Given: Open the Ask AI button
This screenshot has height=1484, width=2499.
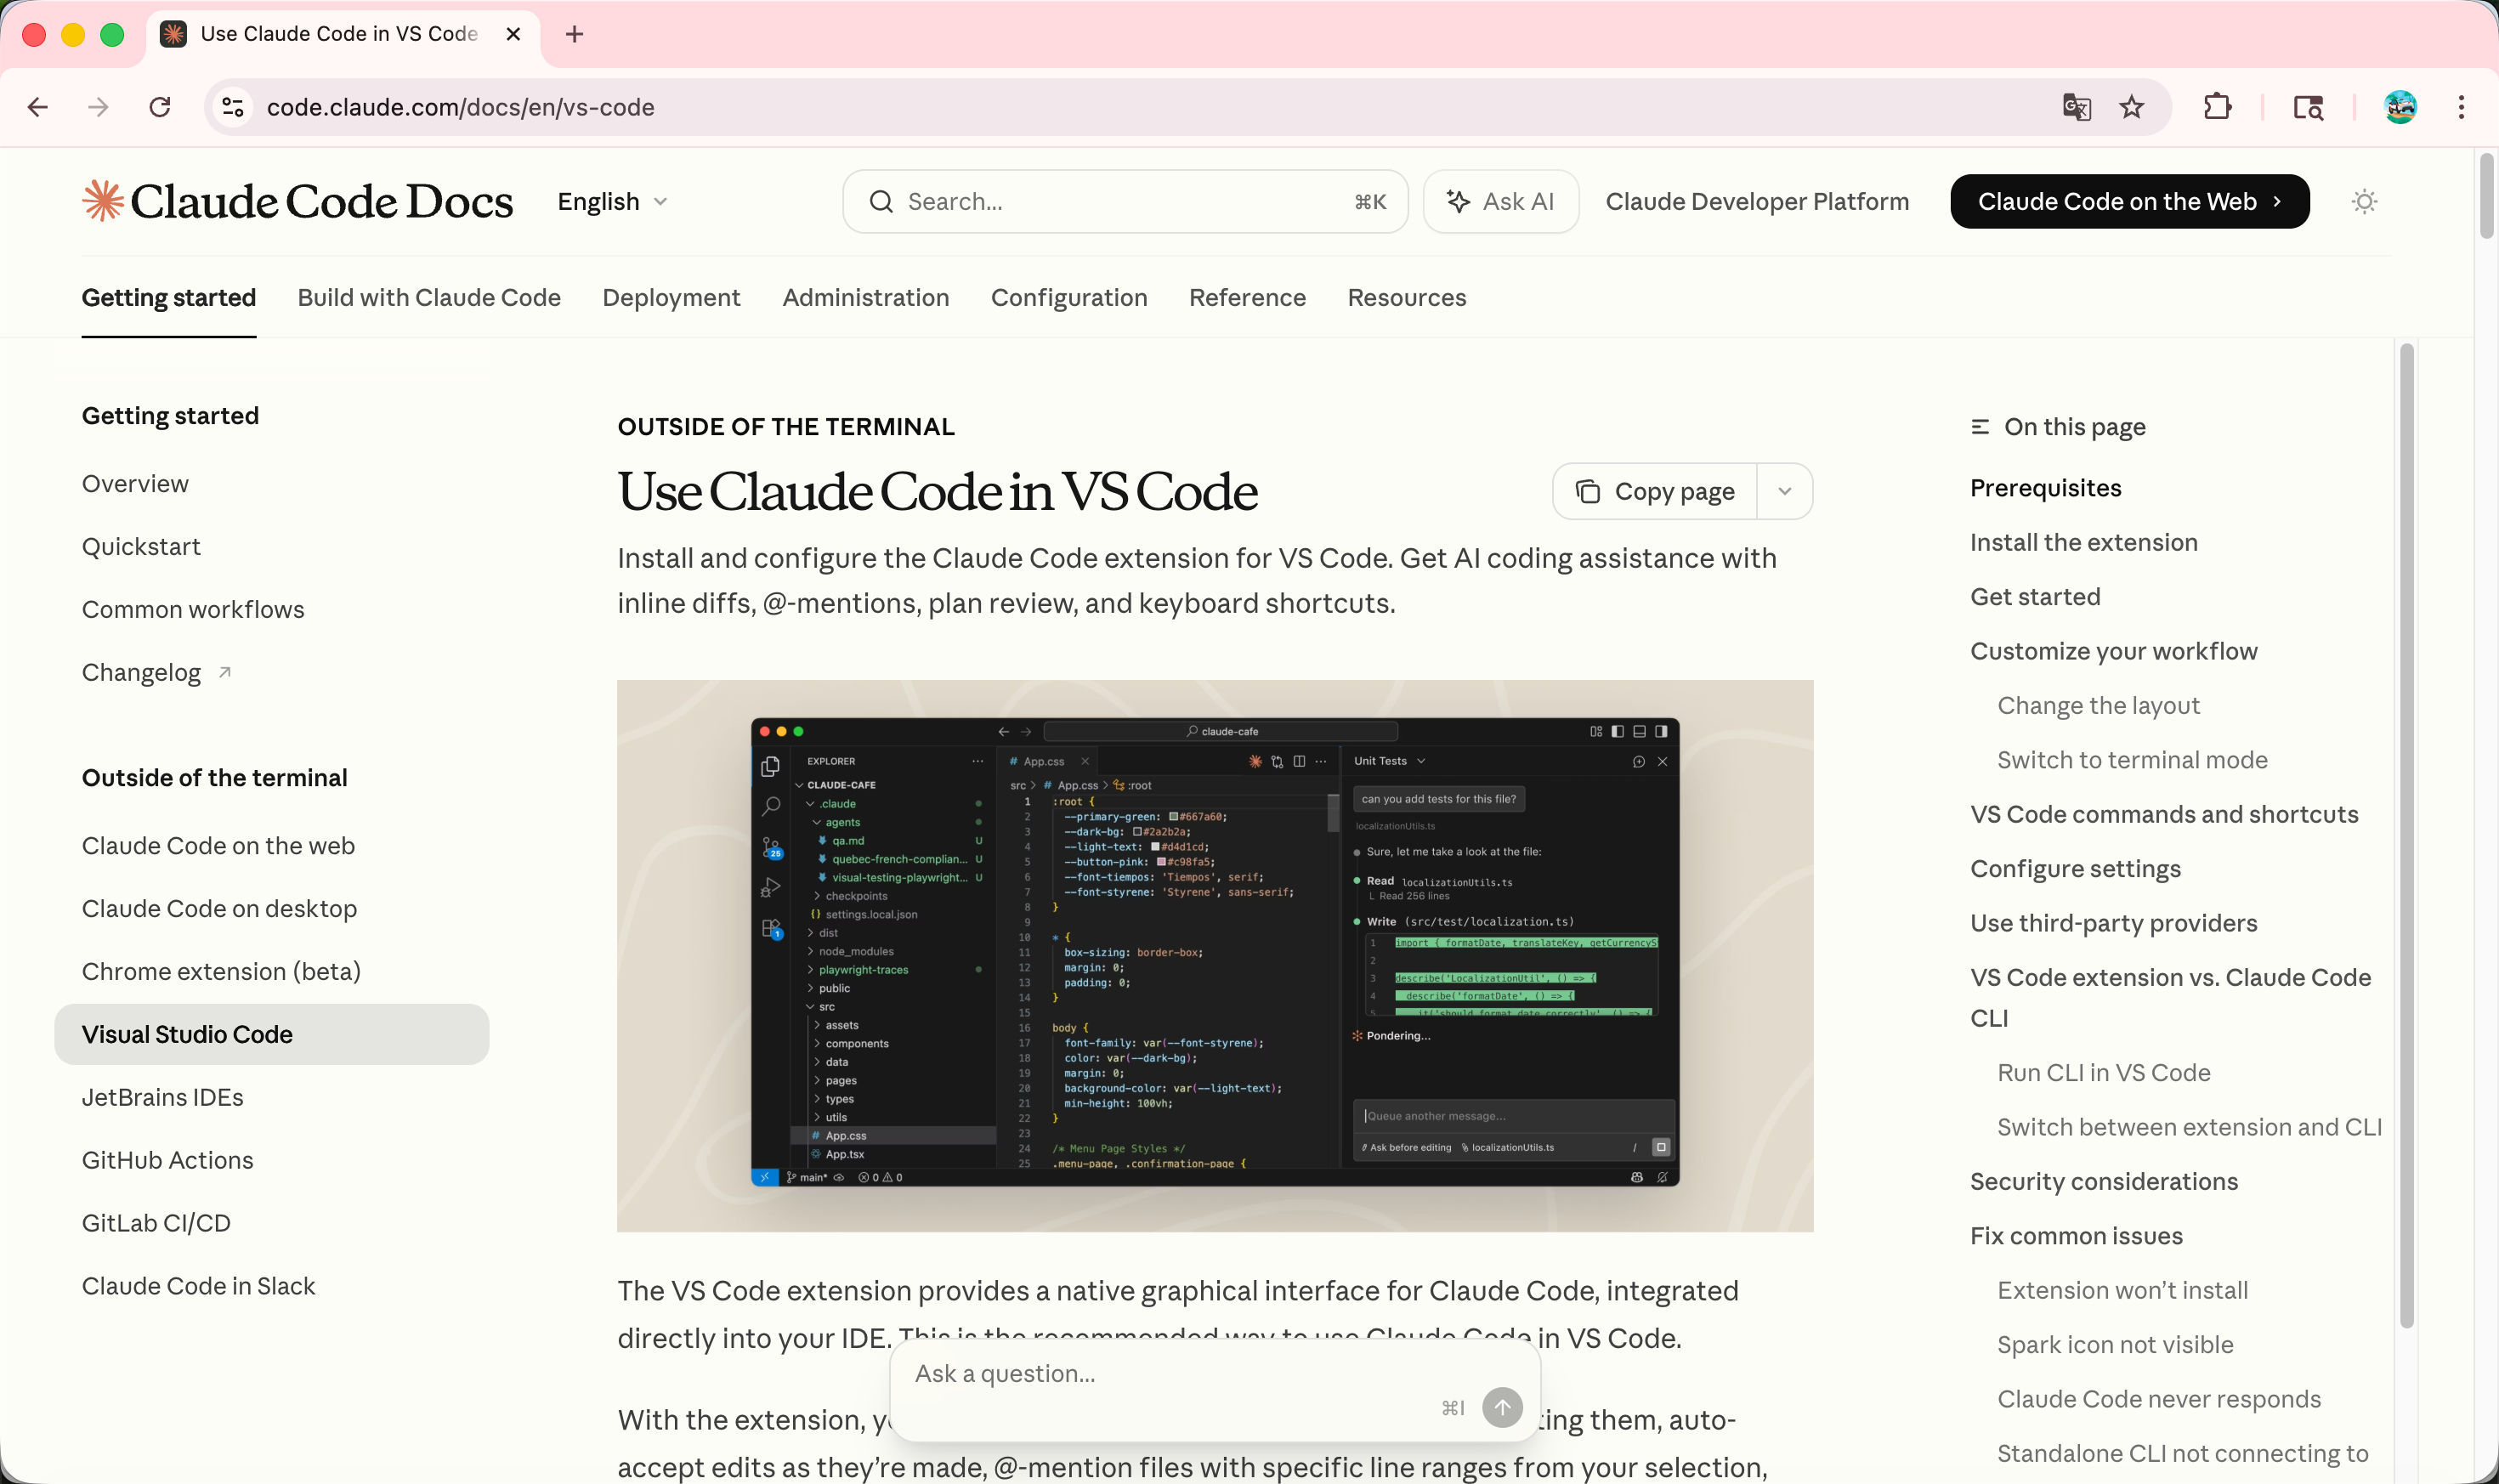Looking at the screenshot, I should 1501,202.
